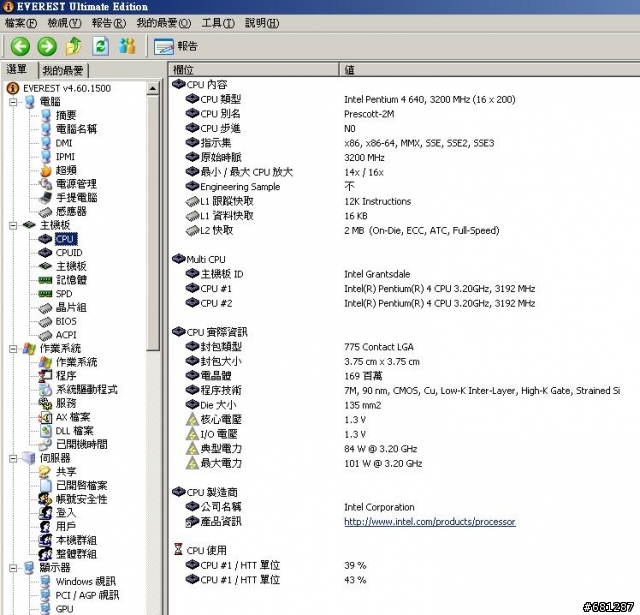Switch to the 選單 tab

pos(18,69)
